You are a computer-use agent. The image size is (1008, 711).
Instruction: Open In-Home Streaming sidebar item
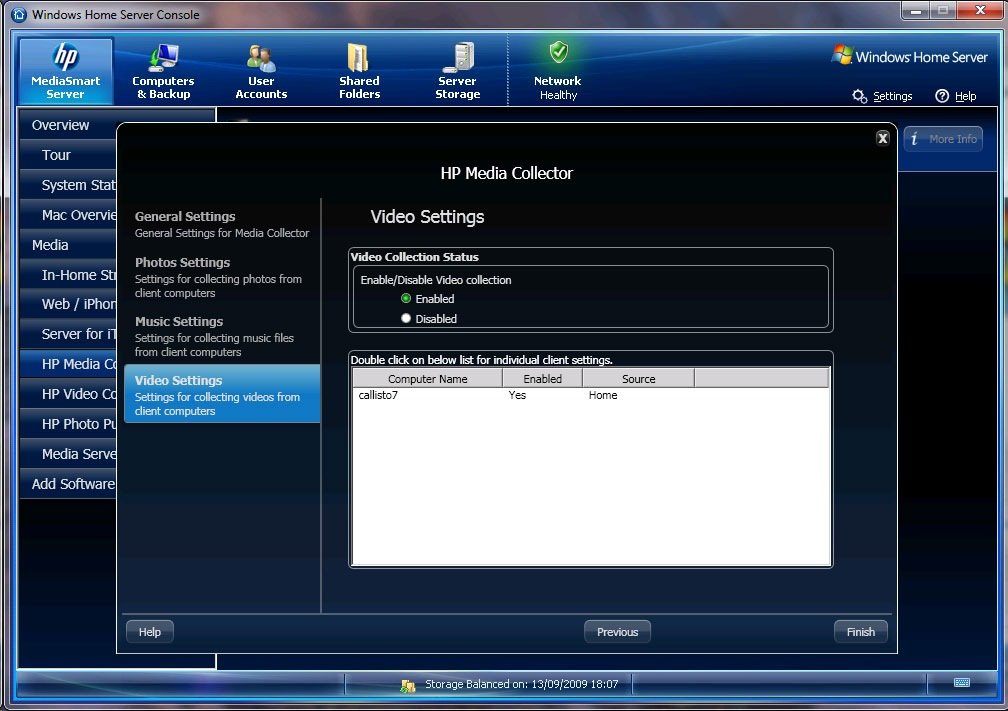pyautogui.click(x=68, y=274)
